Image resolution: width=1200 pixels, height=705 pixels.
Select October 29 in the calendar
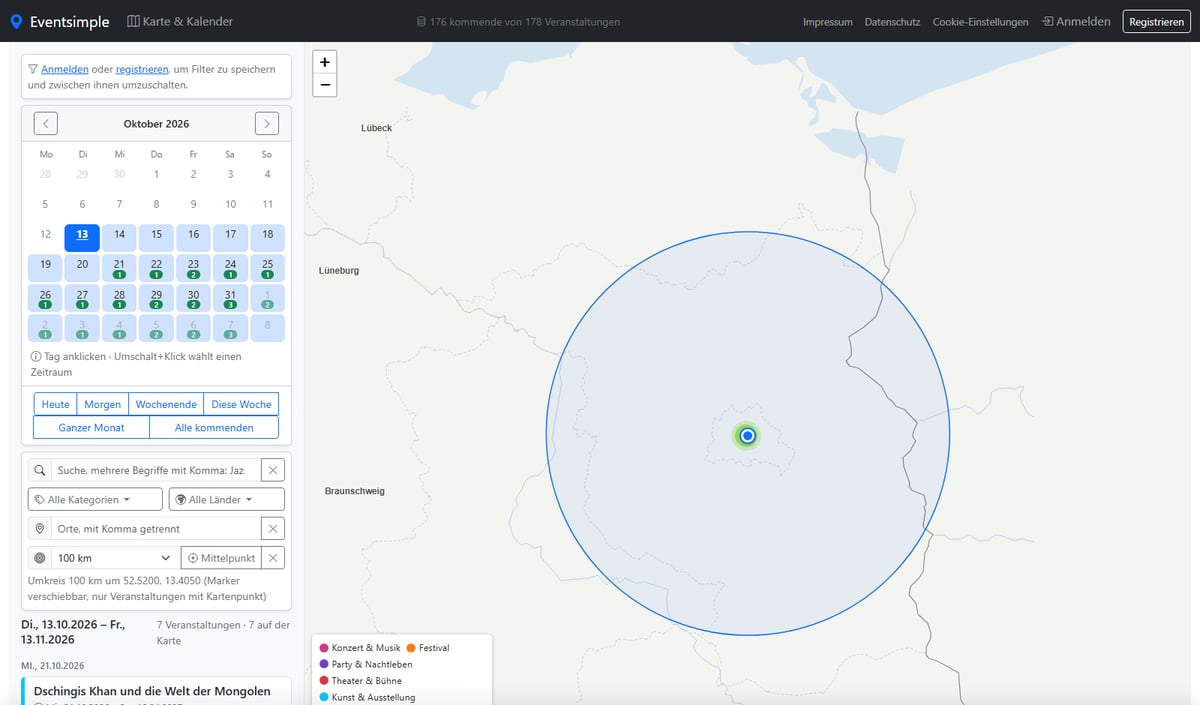coord(156,298)
